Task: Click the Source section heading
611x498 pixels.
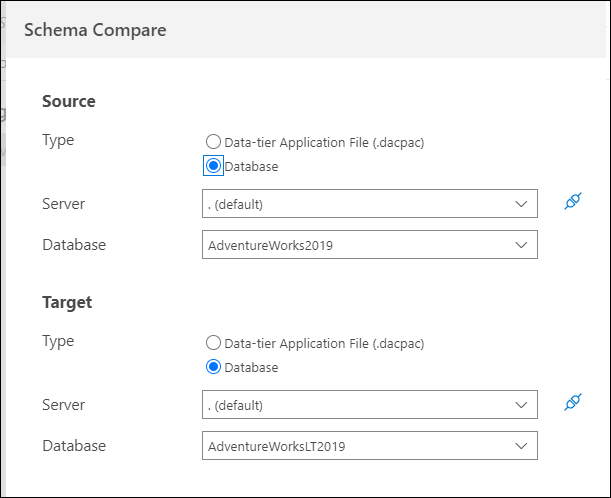Action: click(69, 101)
